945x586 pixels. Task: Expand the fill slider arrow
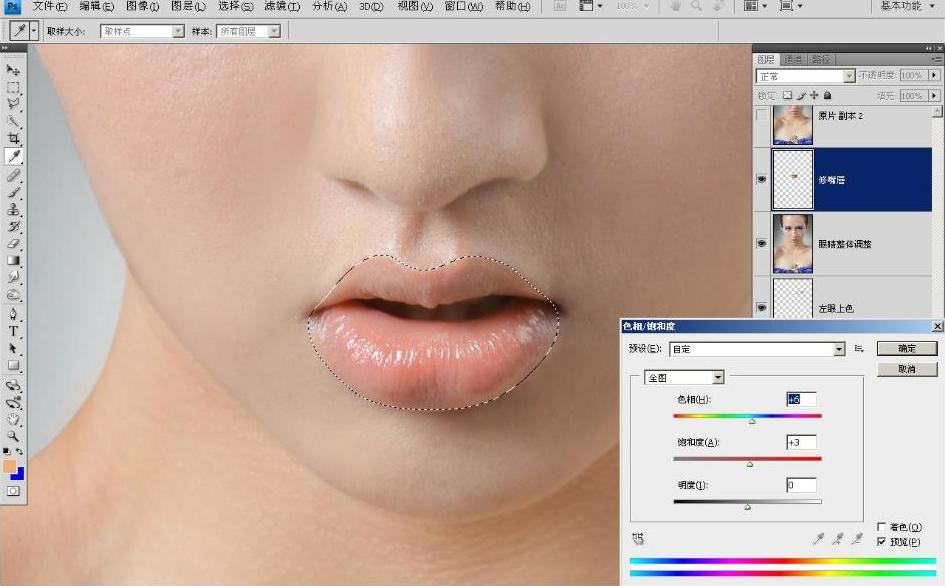click(x=934, y=96)
